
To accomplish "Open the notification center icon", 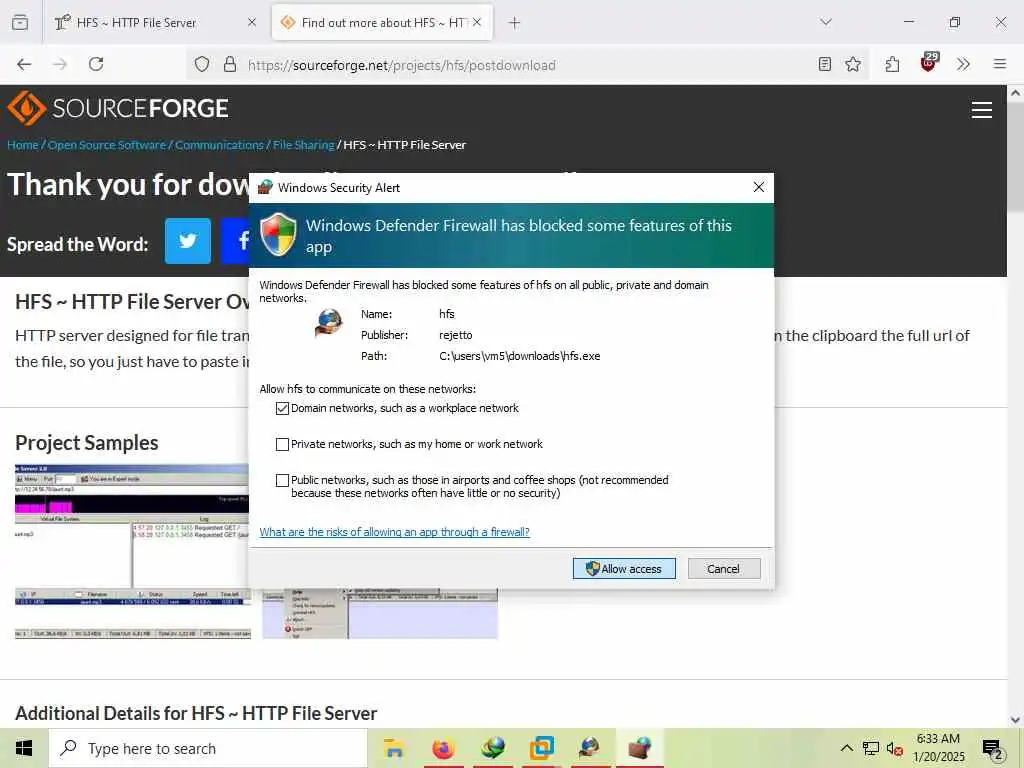I will 993,749.
